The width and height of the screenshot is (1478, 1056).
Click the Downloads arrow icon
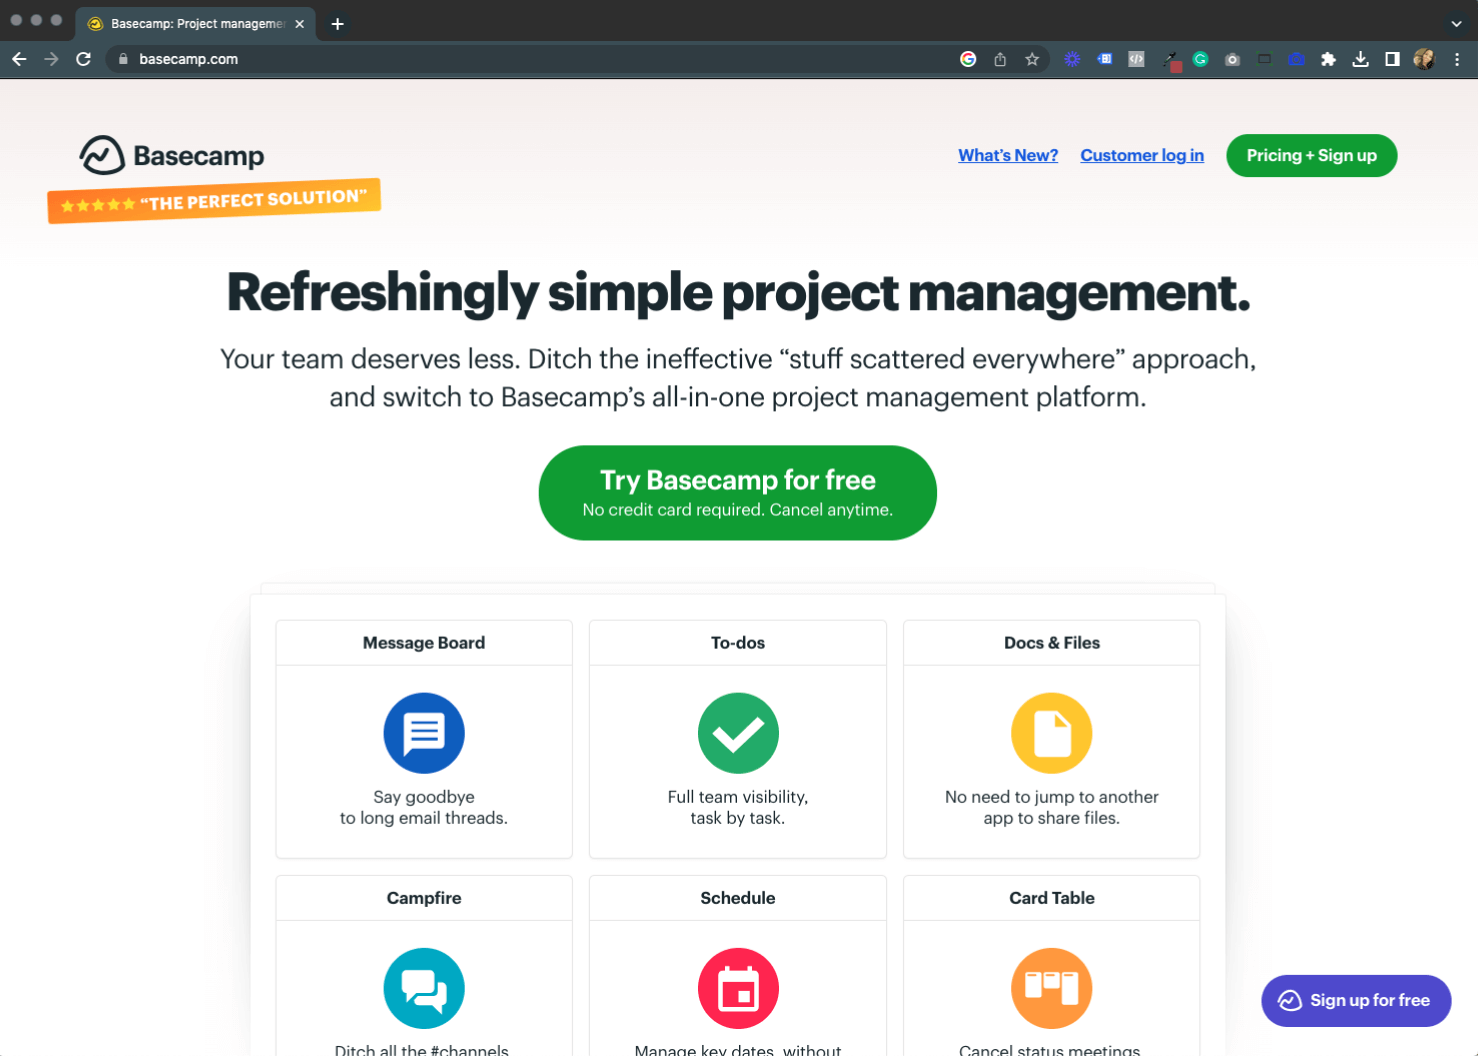[1361, 59]
